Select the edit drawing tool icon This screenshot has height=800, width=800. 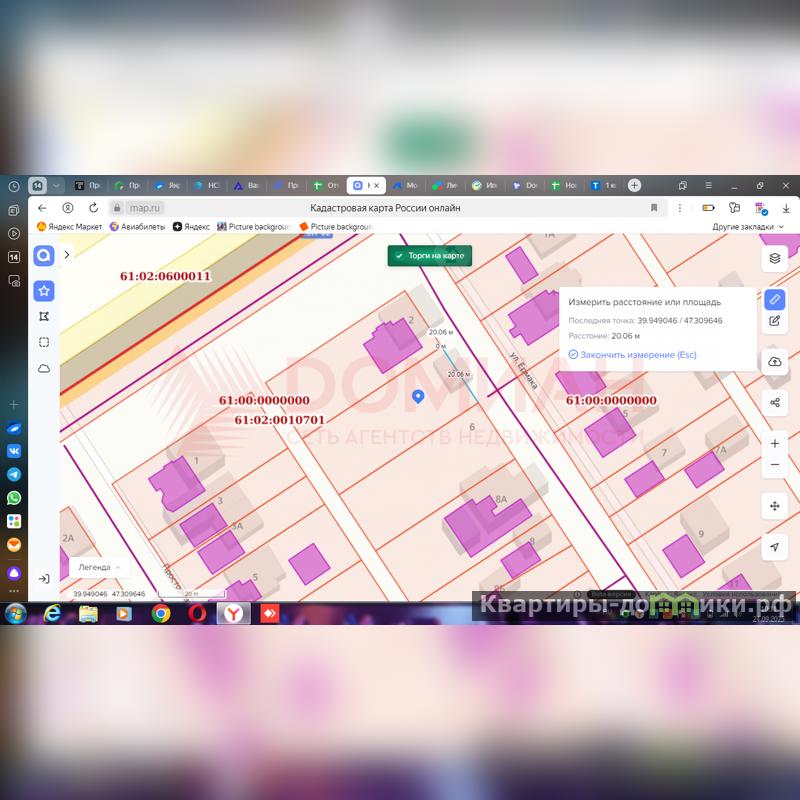pos(775,321)
